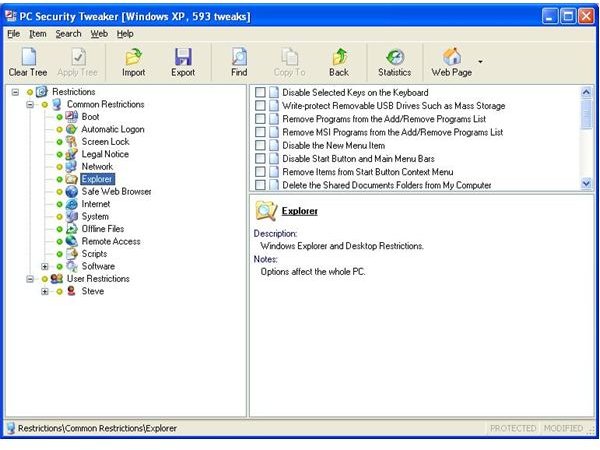Click 'Windows Explorer and Desktop Restrictions.' text

(342, 246)
